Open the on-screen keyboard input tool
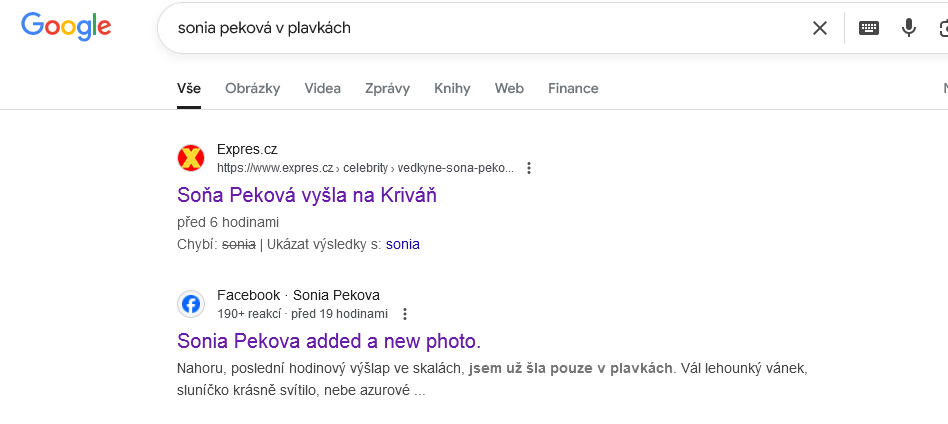Viewport: 948px width, 424px height. [869, 28]
